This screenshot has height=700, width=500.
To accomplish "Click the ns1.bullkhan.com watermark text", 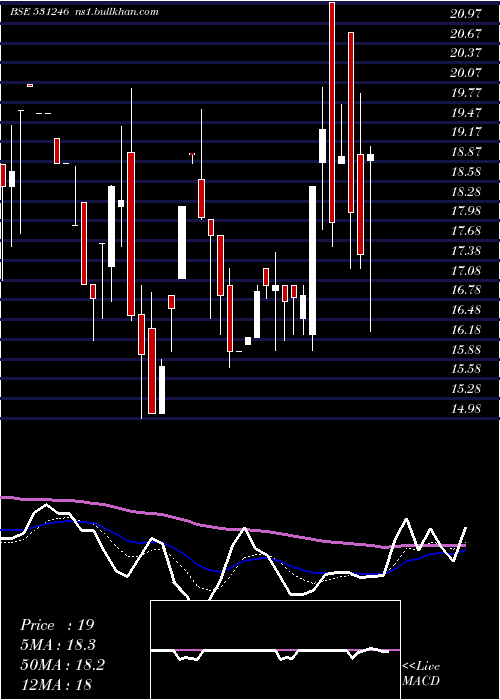I will point(117,12).
